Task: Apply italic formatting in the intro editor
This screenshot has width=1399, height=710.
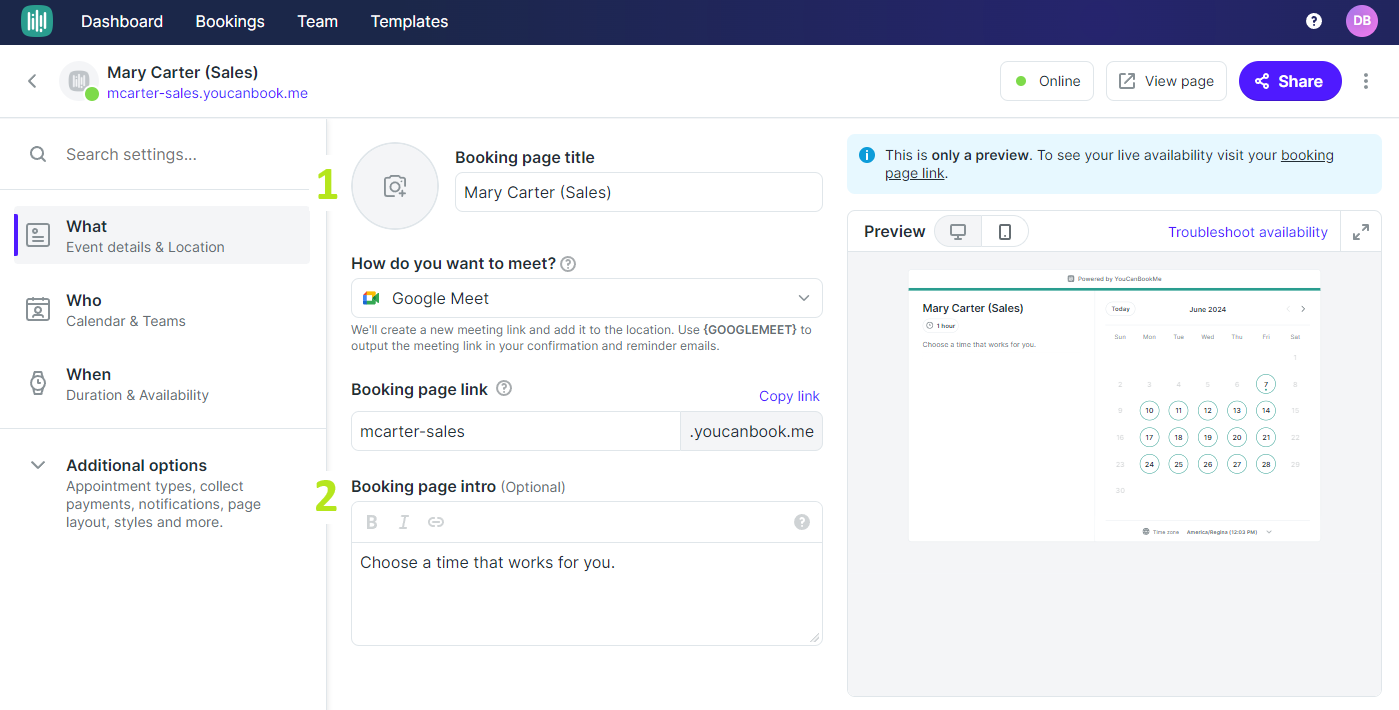Action: pyautogui.click(x=404, y=522)
